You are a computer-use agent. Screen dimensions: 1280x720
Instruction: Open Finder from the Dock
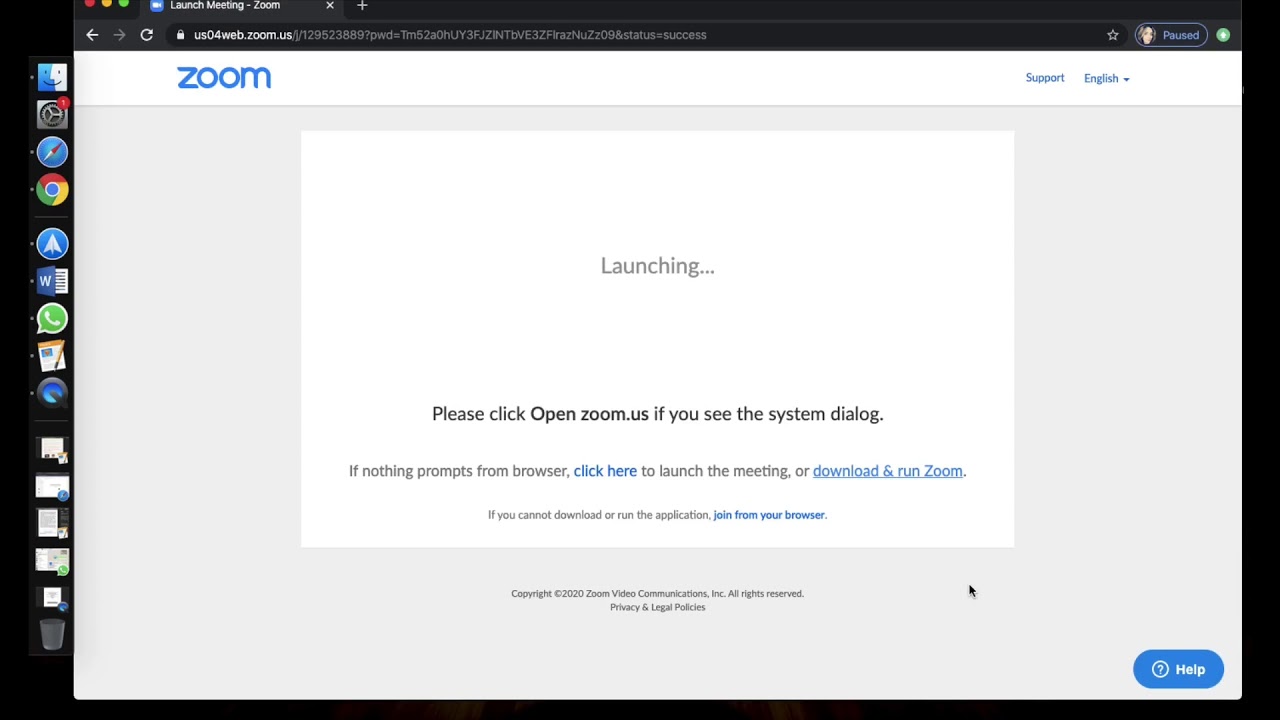(x=52, y=77)
